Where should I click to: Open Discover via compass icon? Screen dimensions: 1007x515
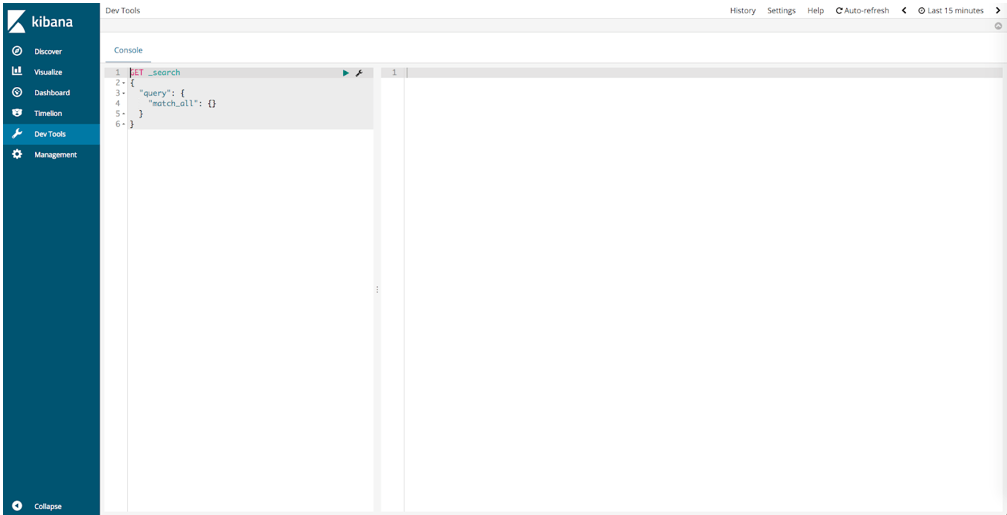[17, 51]
